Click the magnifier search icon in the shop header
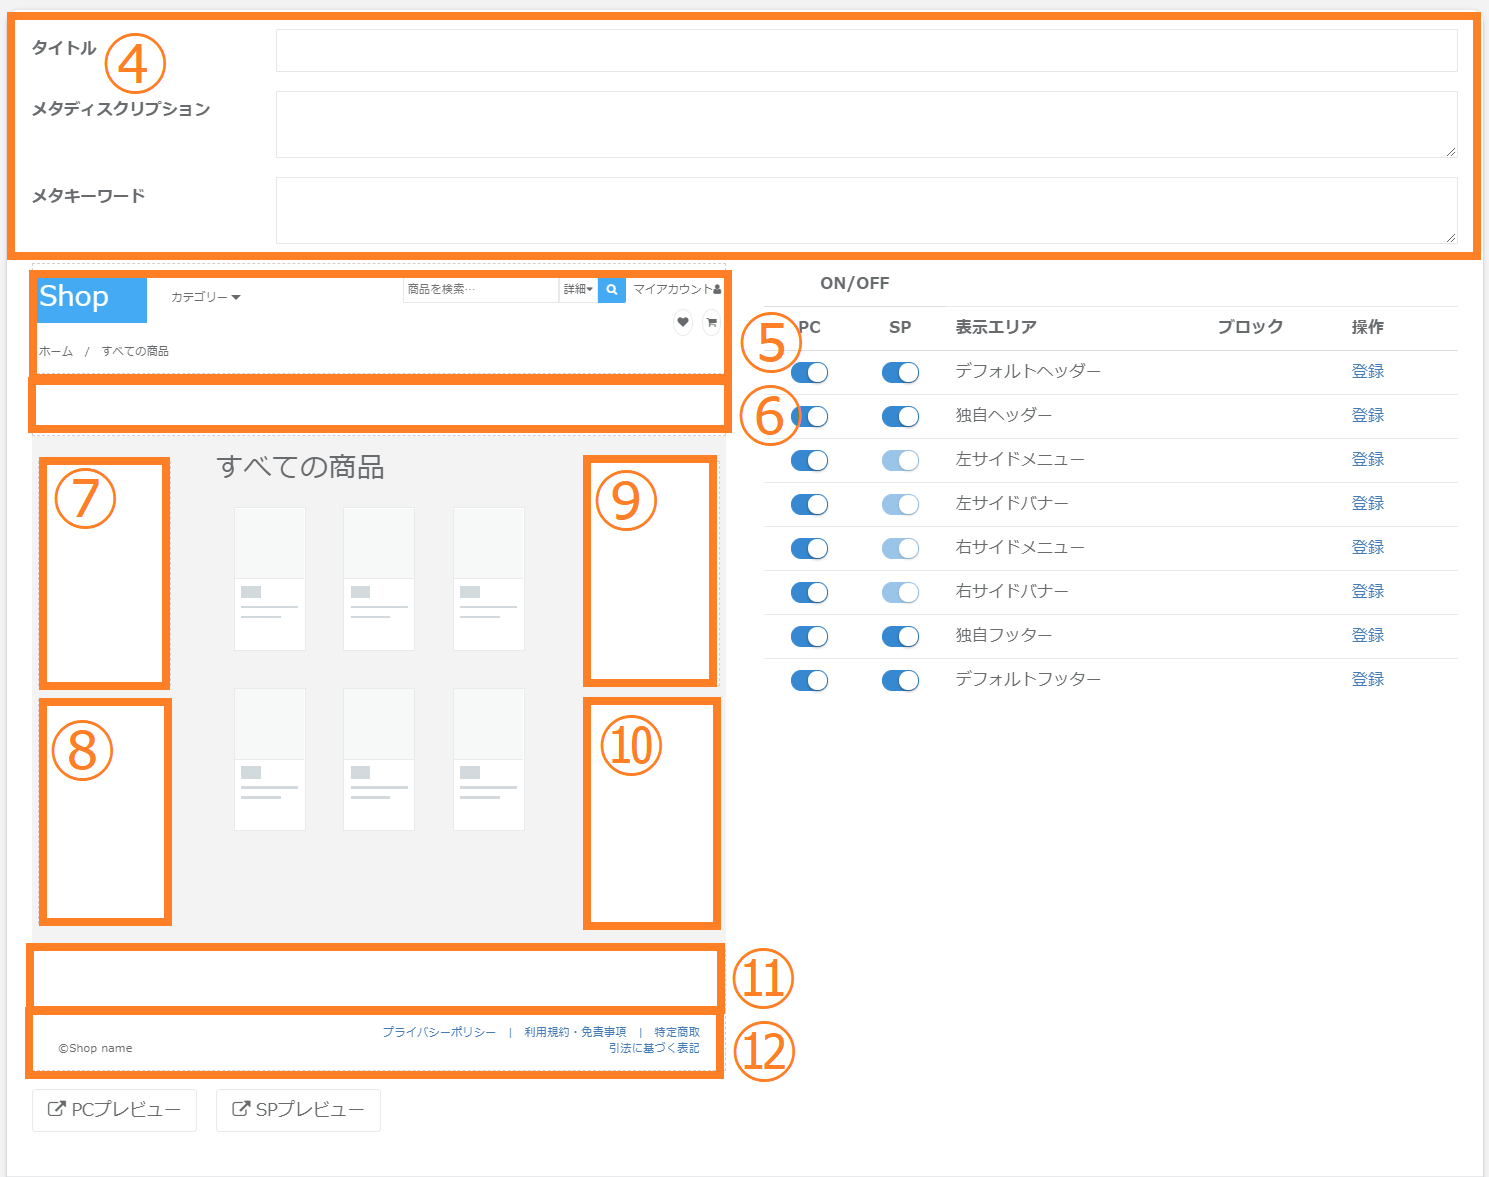The width and height of the screenshot is (1489, 1177). (x=612, y=290)
